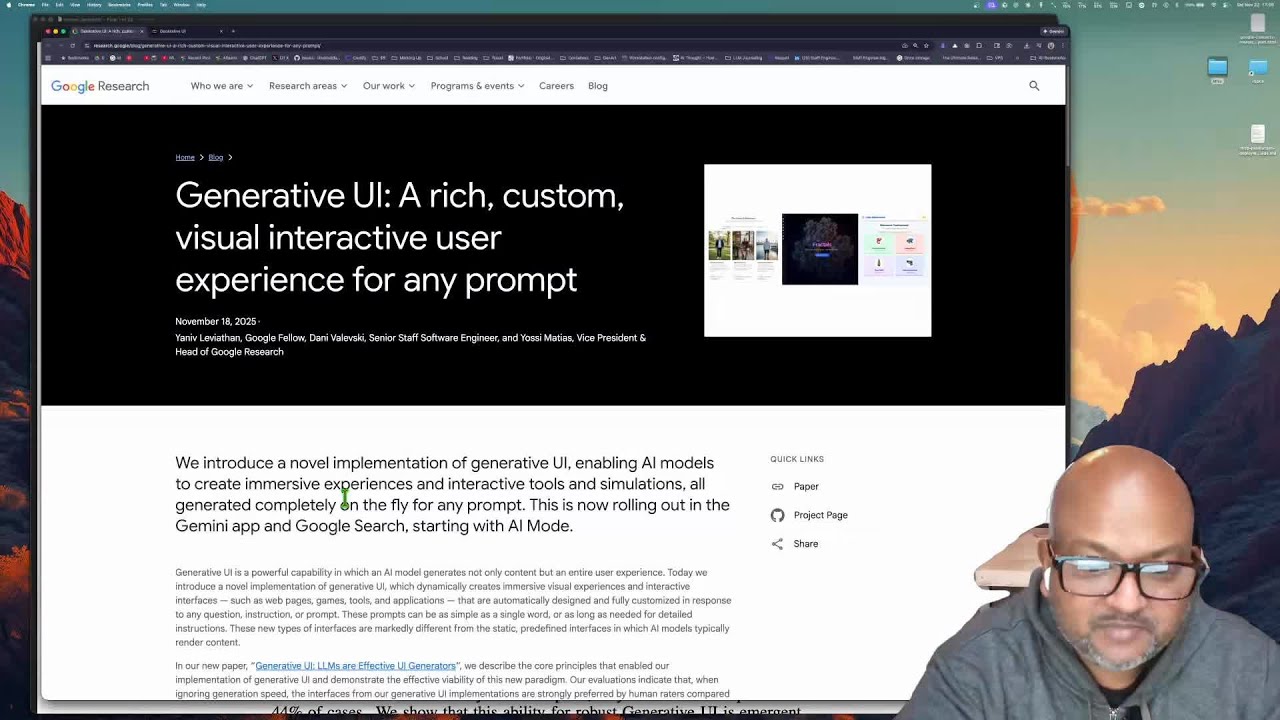1280x720 pixels.
Task: Open the Project Page quick link
Action: point(820,515)
